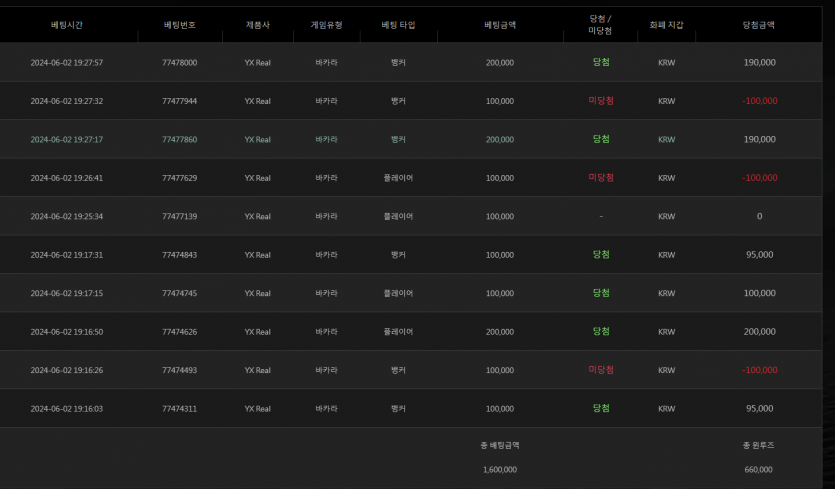Click the 총 베팅금액 label
This screenshot has width=835, height=489.
point(500,445)
